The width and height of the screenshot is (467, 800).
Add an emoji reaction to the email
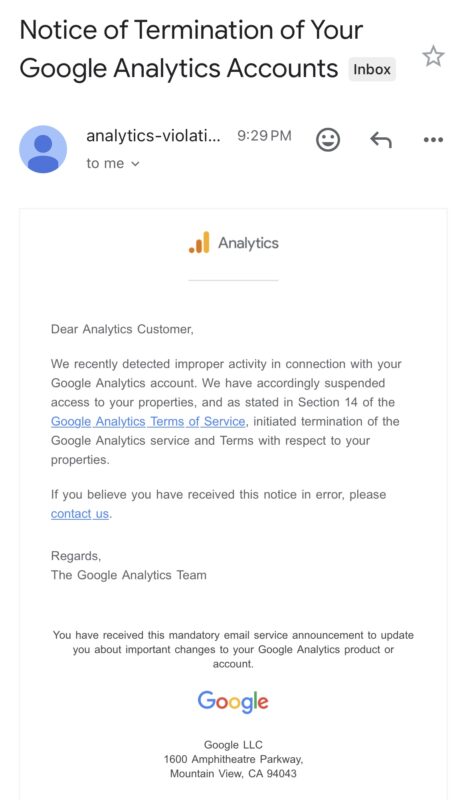(x=328, y=139)
